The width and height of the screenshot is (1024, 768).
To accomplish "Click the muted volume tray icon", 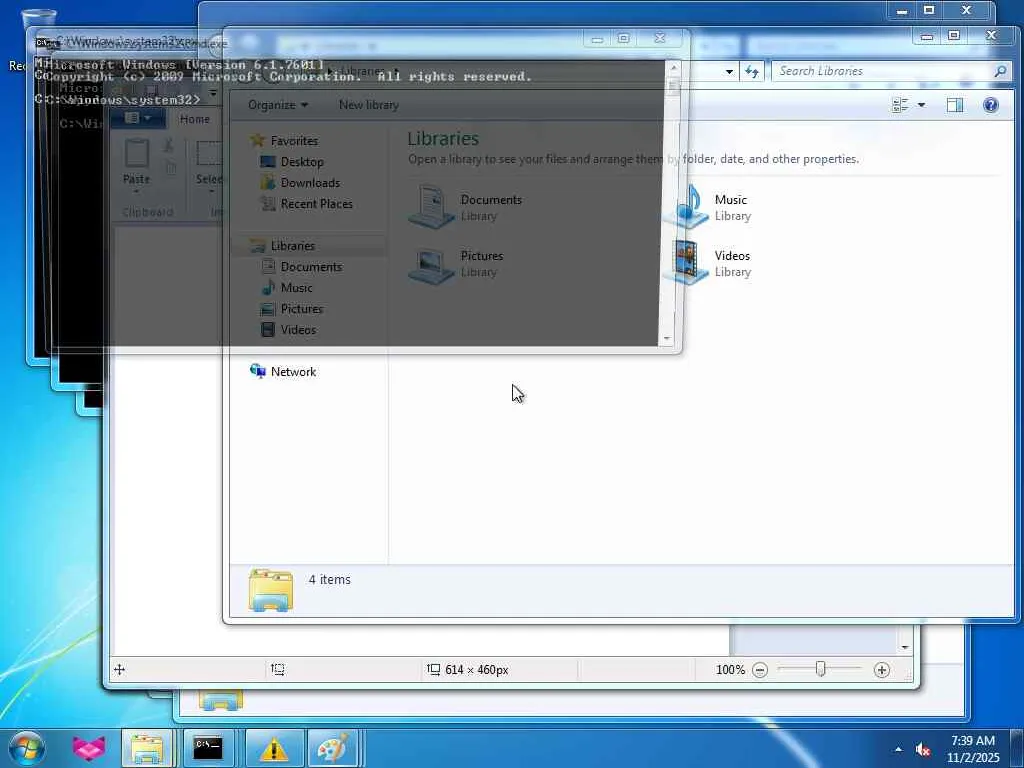I will (x=922, y=750).
